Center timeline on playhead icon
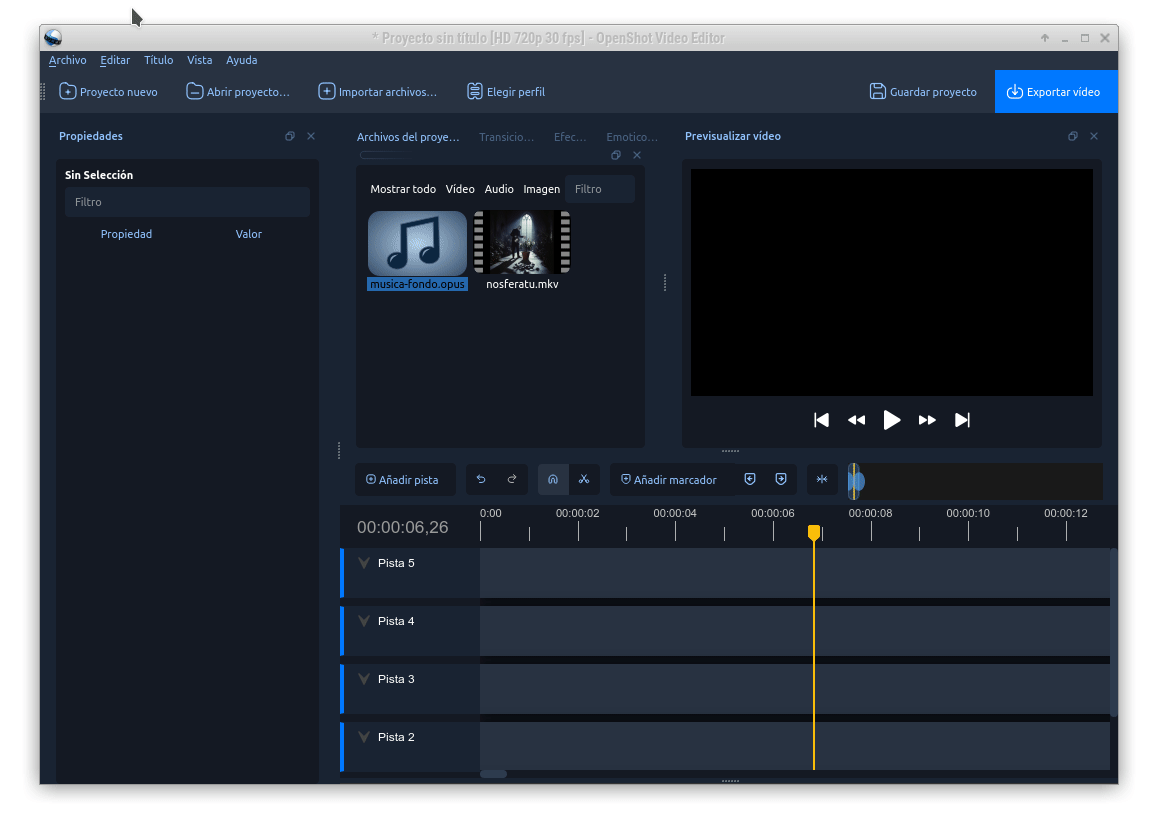The height and width of the screenshot is (822, 1150). click(822, 480)
